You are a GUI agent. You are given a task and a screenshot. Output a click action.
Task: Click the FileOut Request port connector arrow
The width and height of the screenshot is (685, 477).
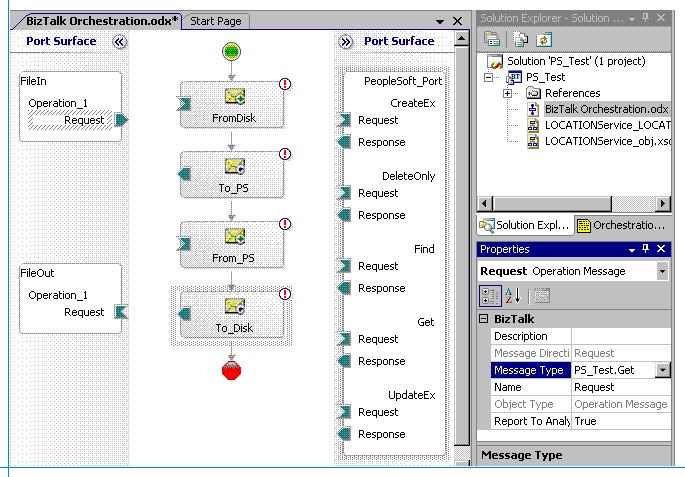click(x=121, y=311)
